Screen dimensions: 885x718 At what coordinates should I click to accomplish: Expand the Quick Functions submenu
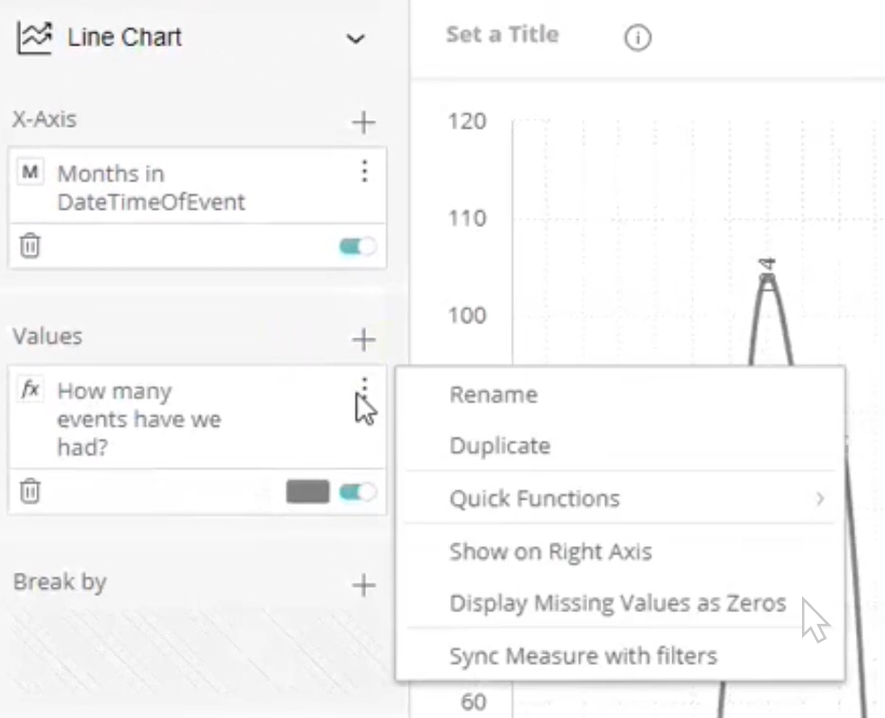click(620, 498)
